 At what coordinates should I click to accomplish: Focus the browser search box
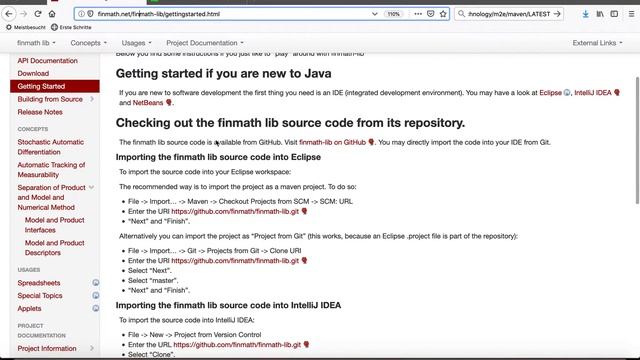509,14
